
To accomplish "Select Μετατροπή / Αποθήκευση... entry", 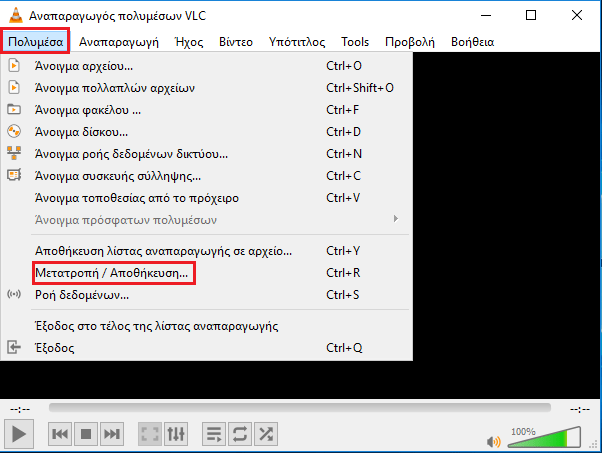I will 207,273.
